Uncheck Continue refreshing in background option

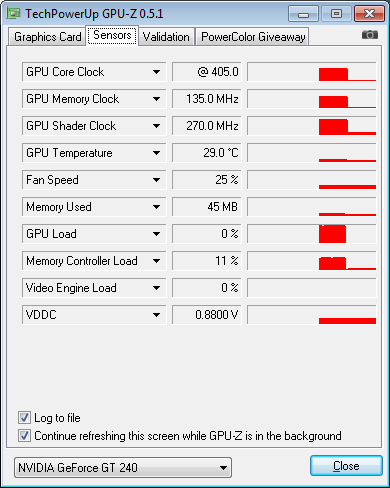pyautogui.click(x=24, y=435)
